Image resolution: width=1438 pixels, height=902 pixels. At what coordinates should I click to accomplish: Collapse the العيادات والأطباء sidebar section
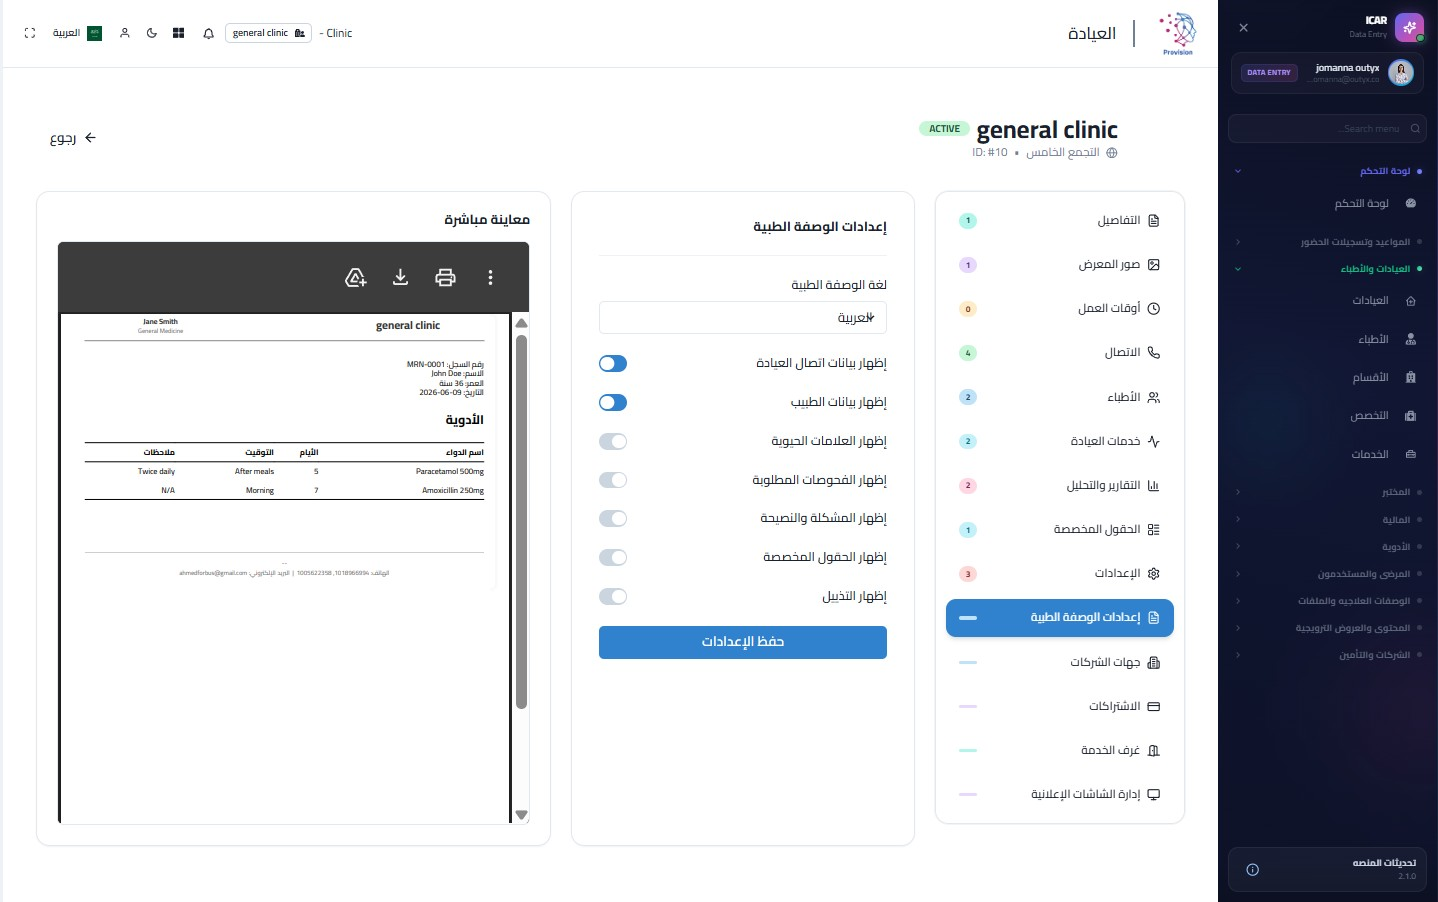click(x=1328, y=269)
